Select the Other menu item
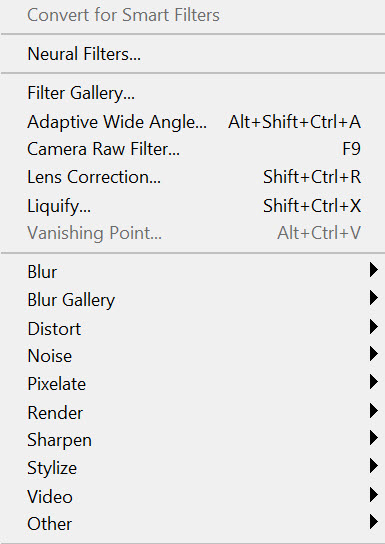This screenshot has width=385, height=544. pos(192,524)
